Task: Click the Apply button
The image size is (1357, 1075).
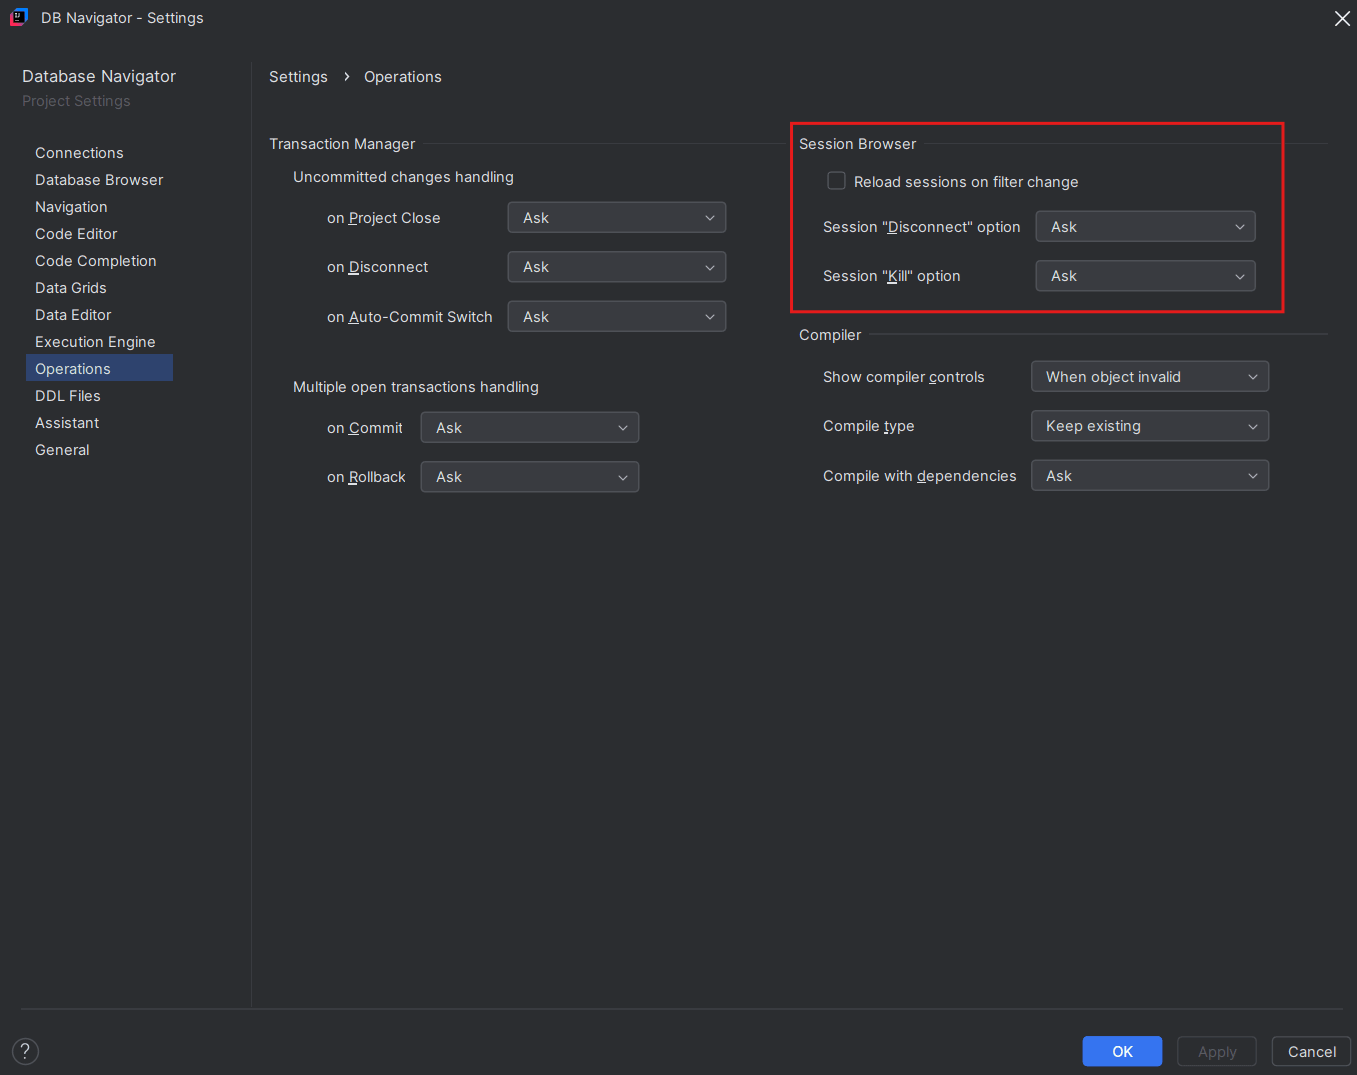Action: coord(1217,1051)
